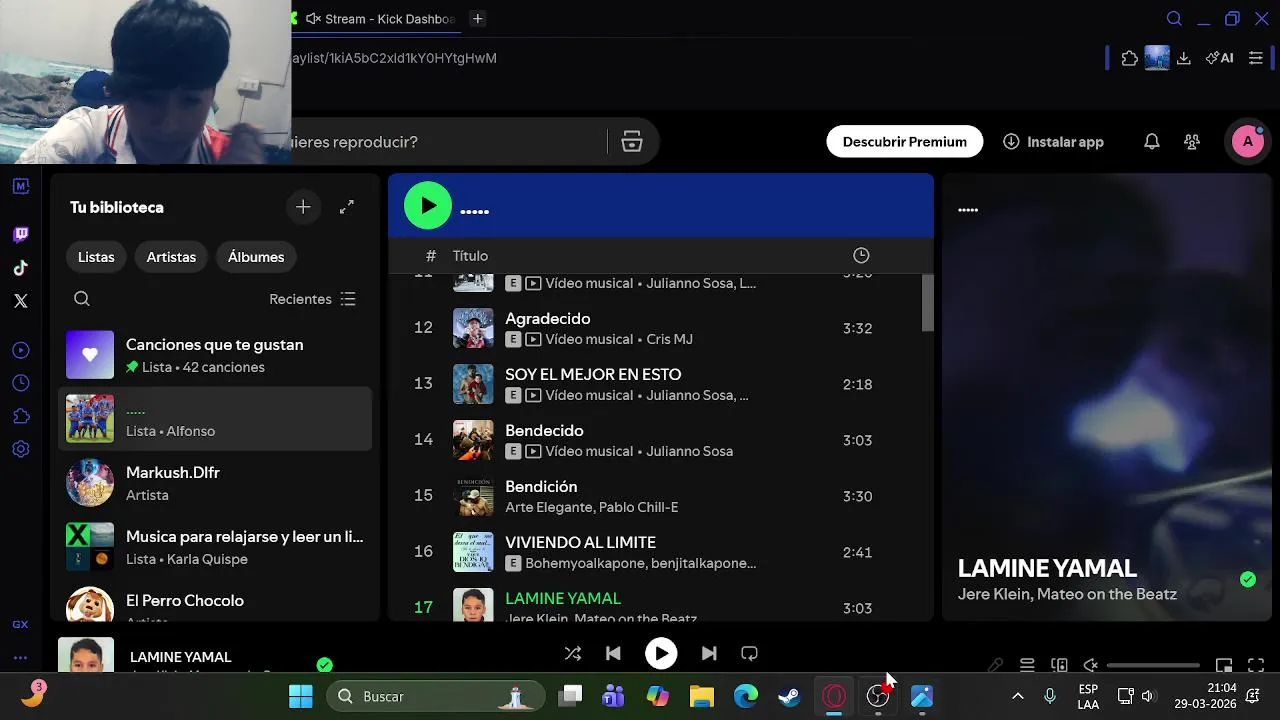This screenshot has height=720, width=1280.
Task: Open X (Twitter) in the Opera GX sidebar
Action: pos(20,301)
